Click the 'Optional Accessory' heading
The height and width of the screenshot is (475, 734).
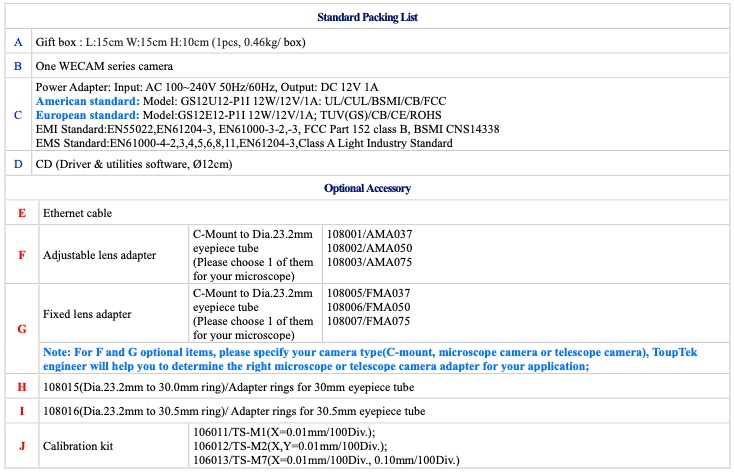pos(367,188)
